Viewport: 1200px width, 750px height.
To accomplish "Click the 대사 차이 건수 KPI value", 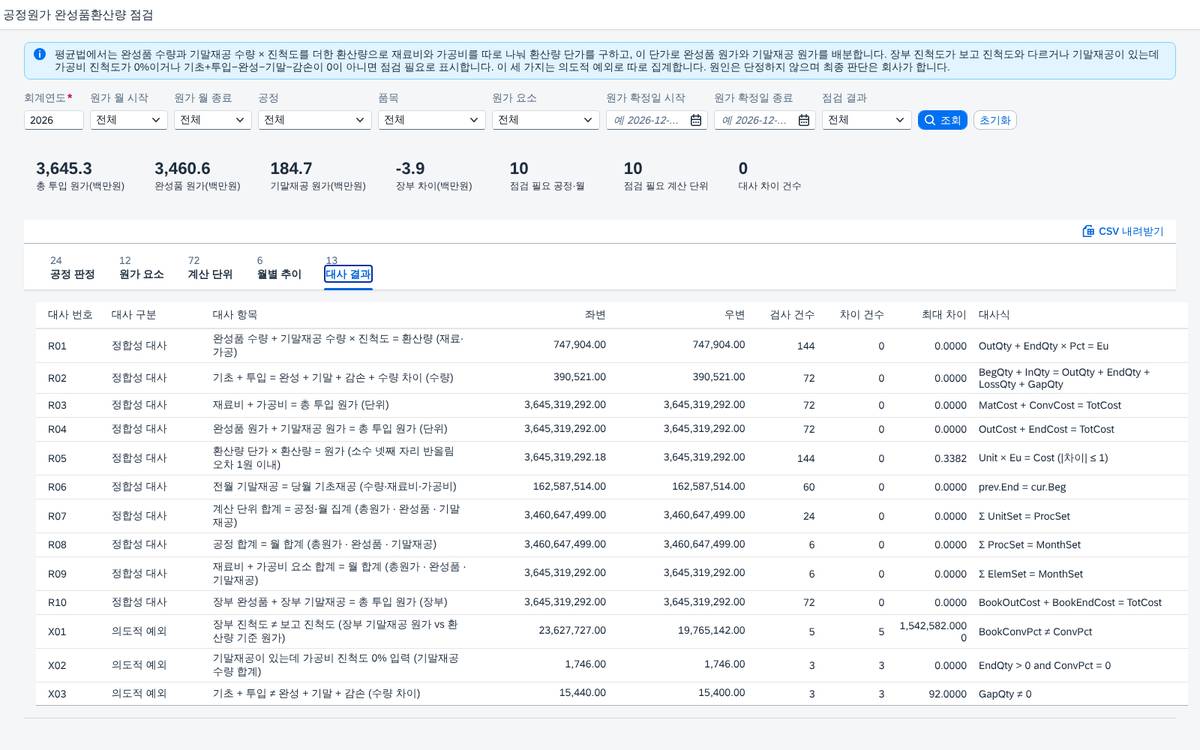I will [x=743, y=169].
